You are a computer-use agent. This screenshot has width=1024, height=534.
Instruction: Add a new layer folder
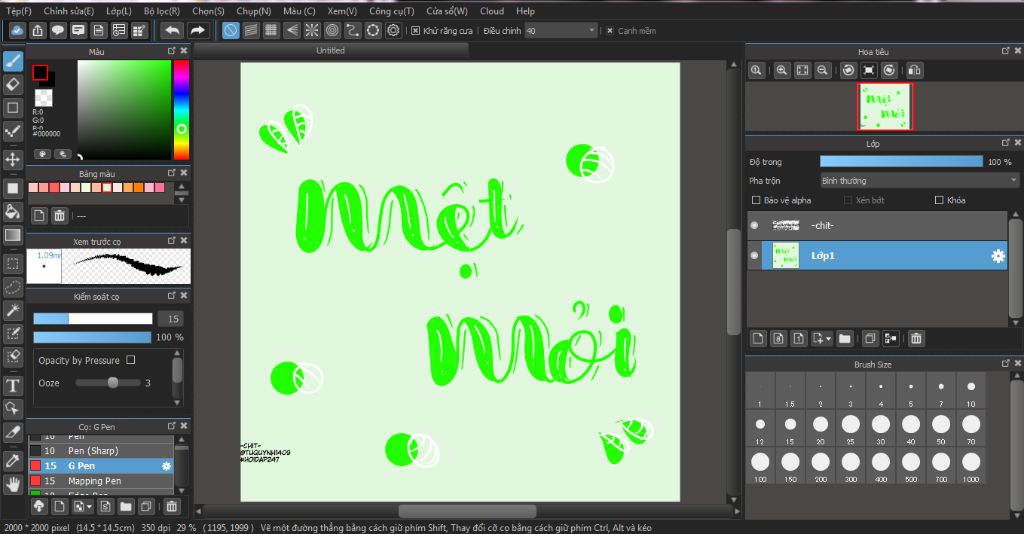[844, 338]
